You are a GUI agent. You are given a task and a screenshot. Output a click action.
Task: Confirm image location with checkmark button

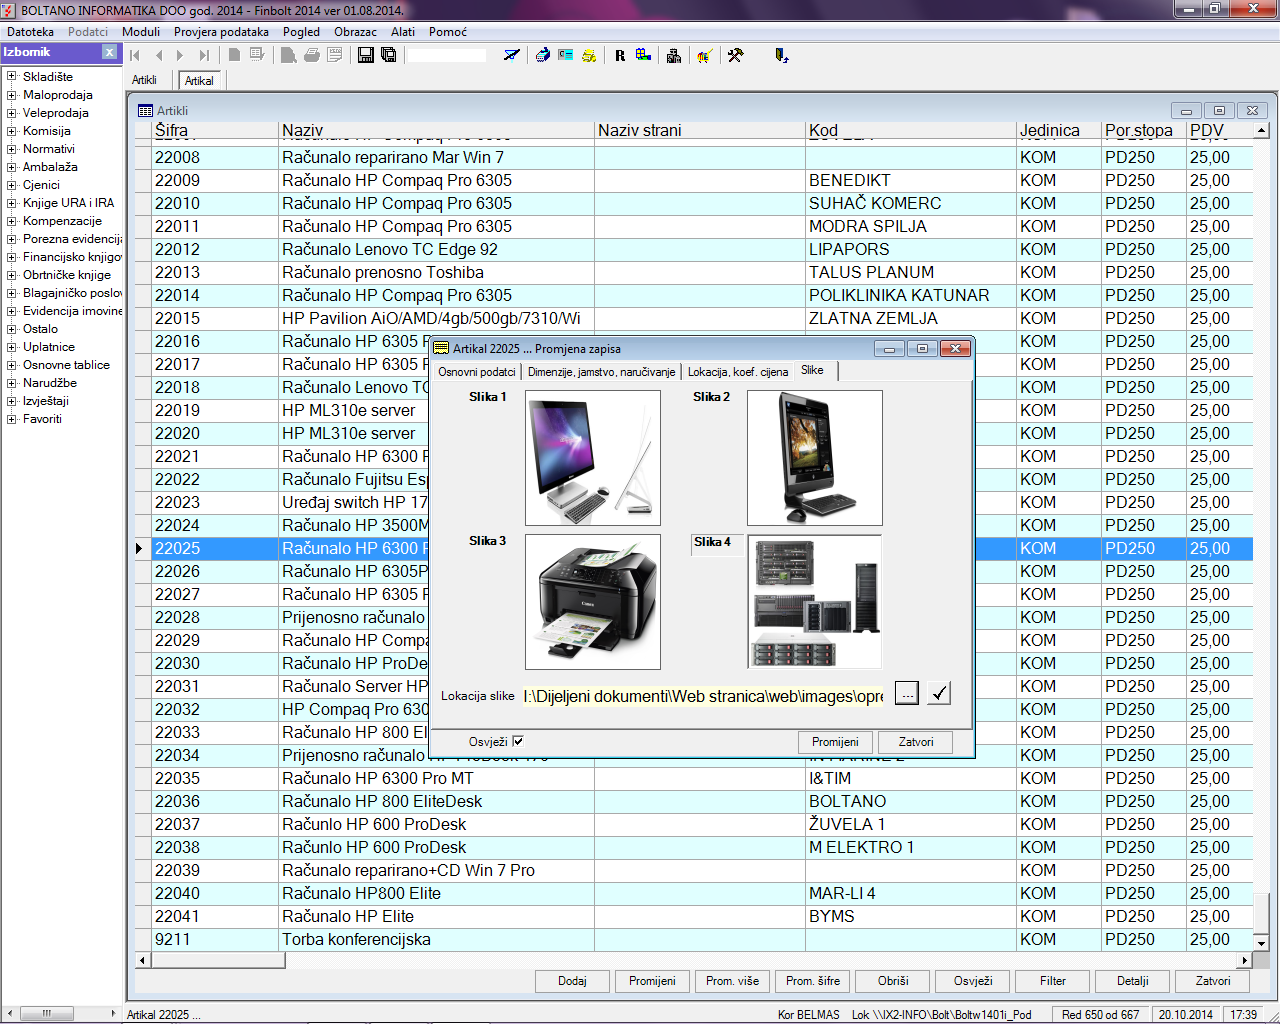[x=938, y=693]
